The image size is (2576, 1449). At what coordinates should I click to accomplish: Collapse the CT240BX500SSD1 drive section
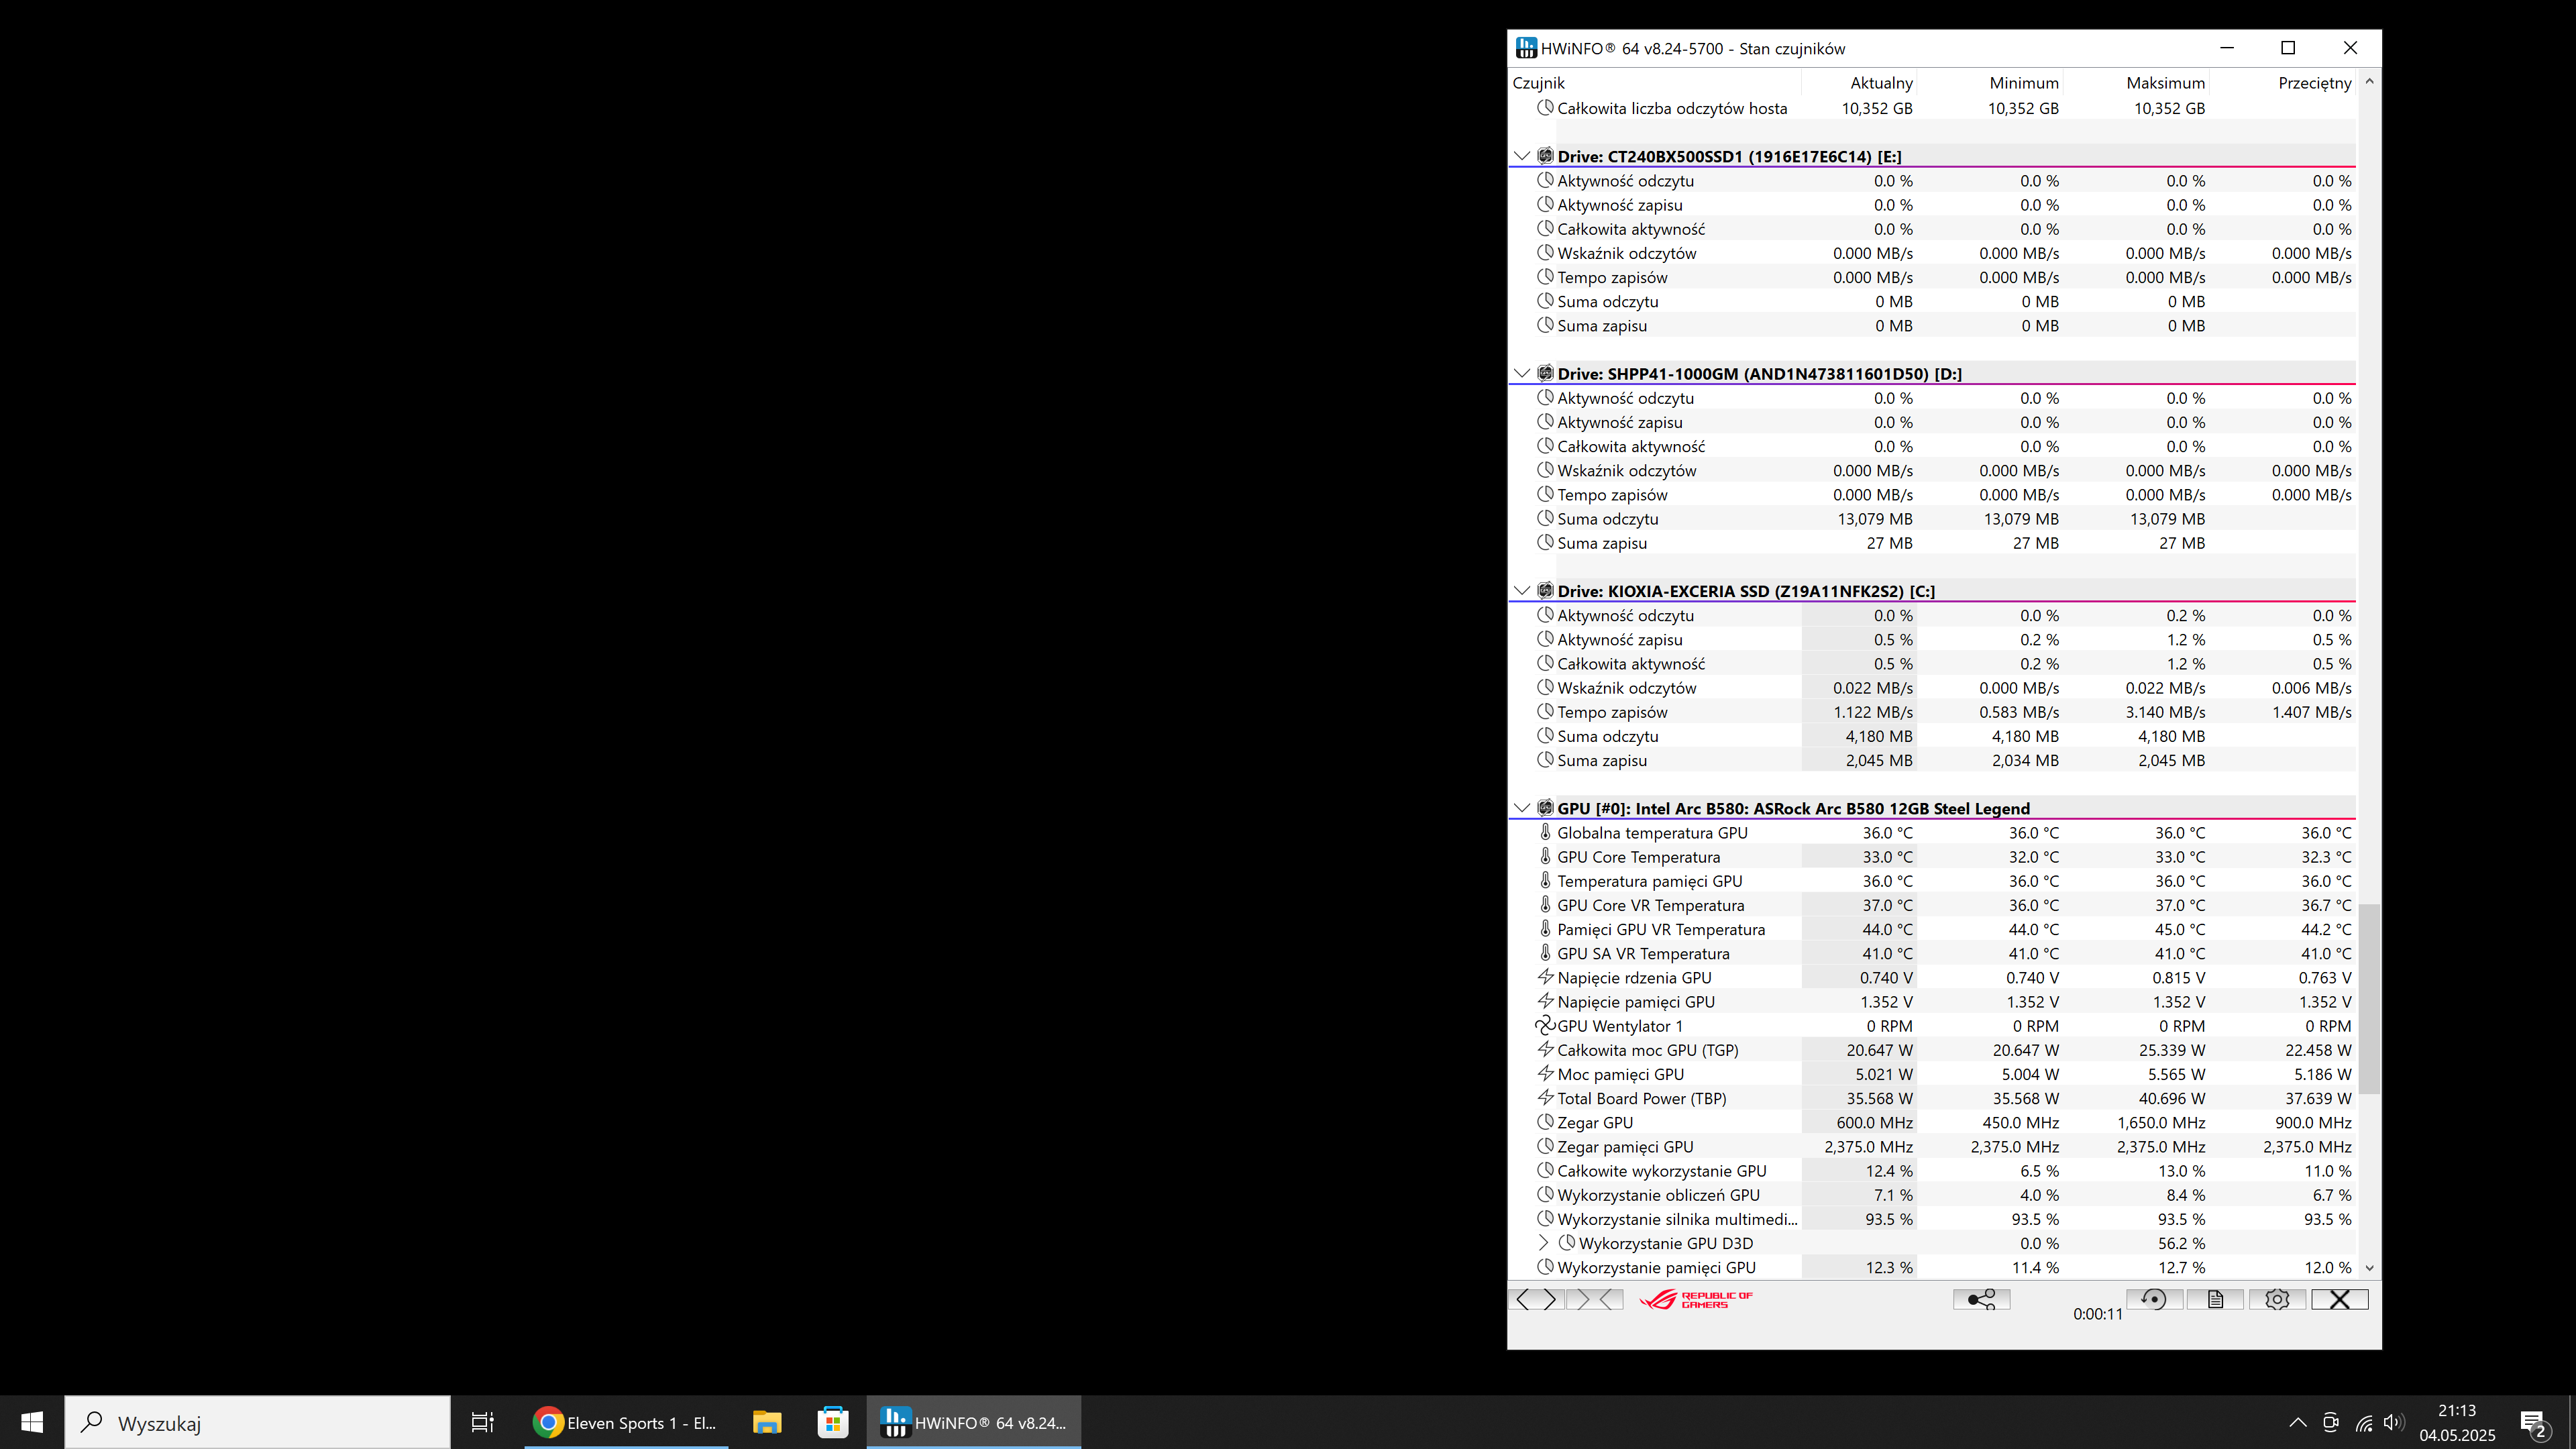pos(1521,156)
